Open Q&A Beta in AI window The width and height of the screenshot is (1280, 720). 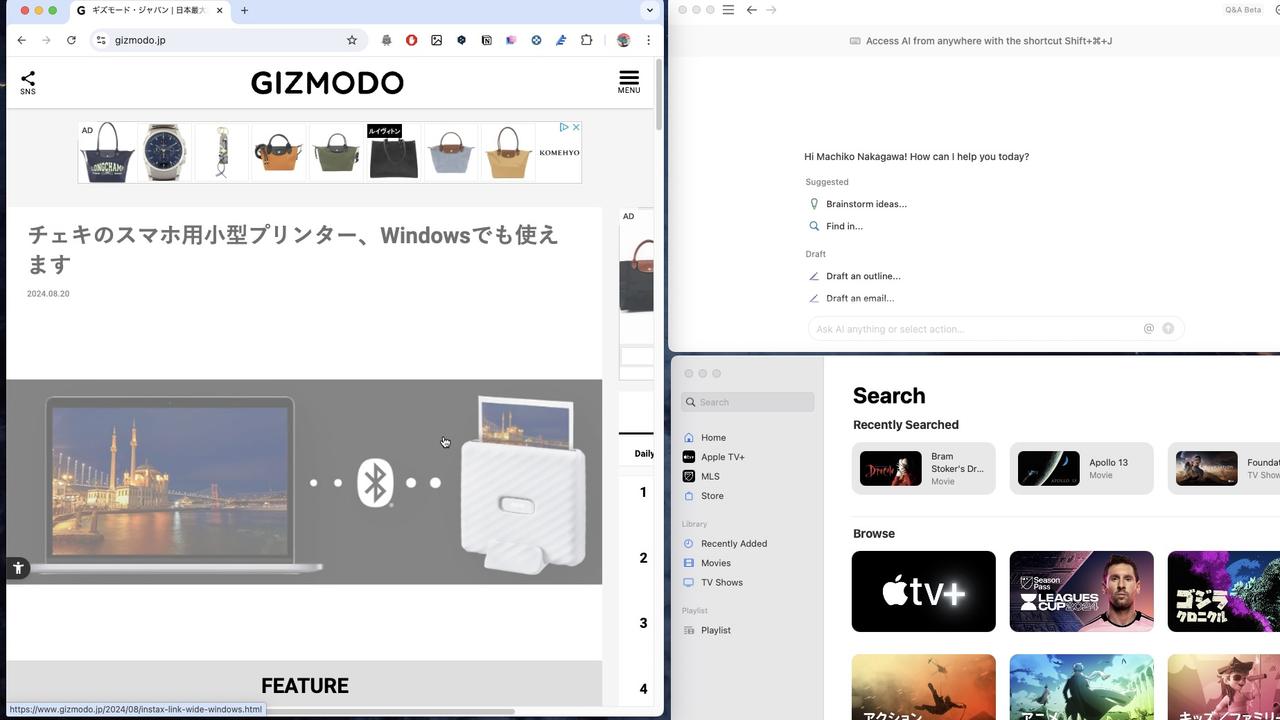tap(1243, 10)
